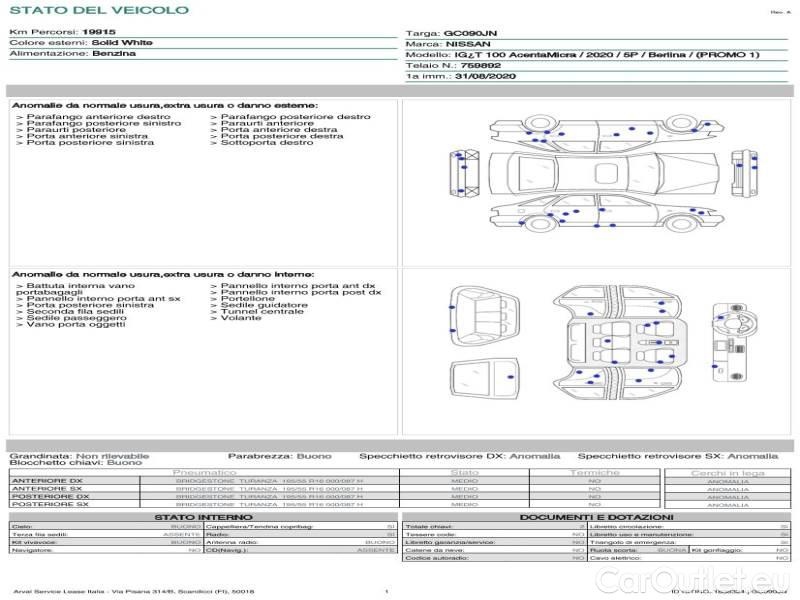Click the steering wheel dashboard diagram
The height and width of the screenshot is (600, 800).
point(734,342)
